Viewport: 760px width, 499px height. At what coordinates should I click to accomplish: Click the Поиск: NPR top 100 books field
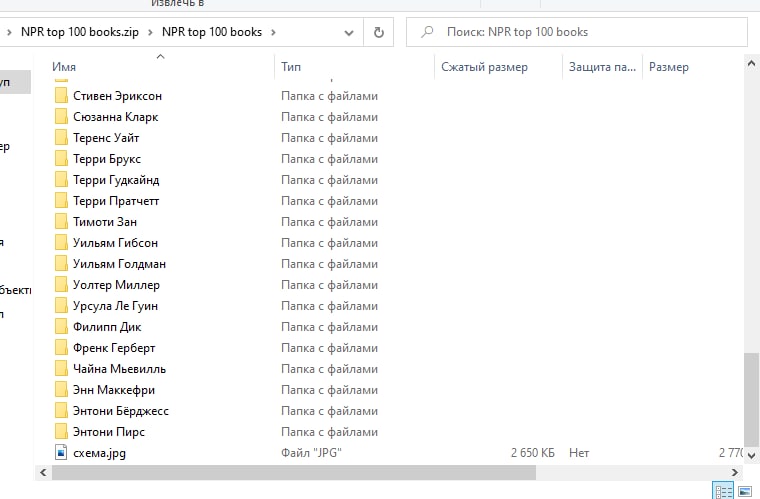tap(577, 32)
